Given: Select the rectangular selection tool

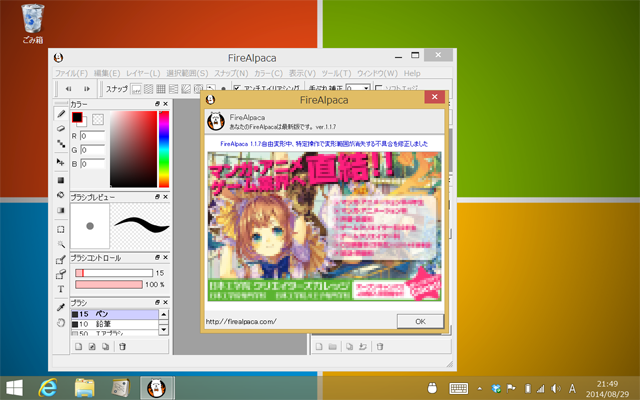Looking at the screenshot, I should [61, 229].
